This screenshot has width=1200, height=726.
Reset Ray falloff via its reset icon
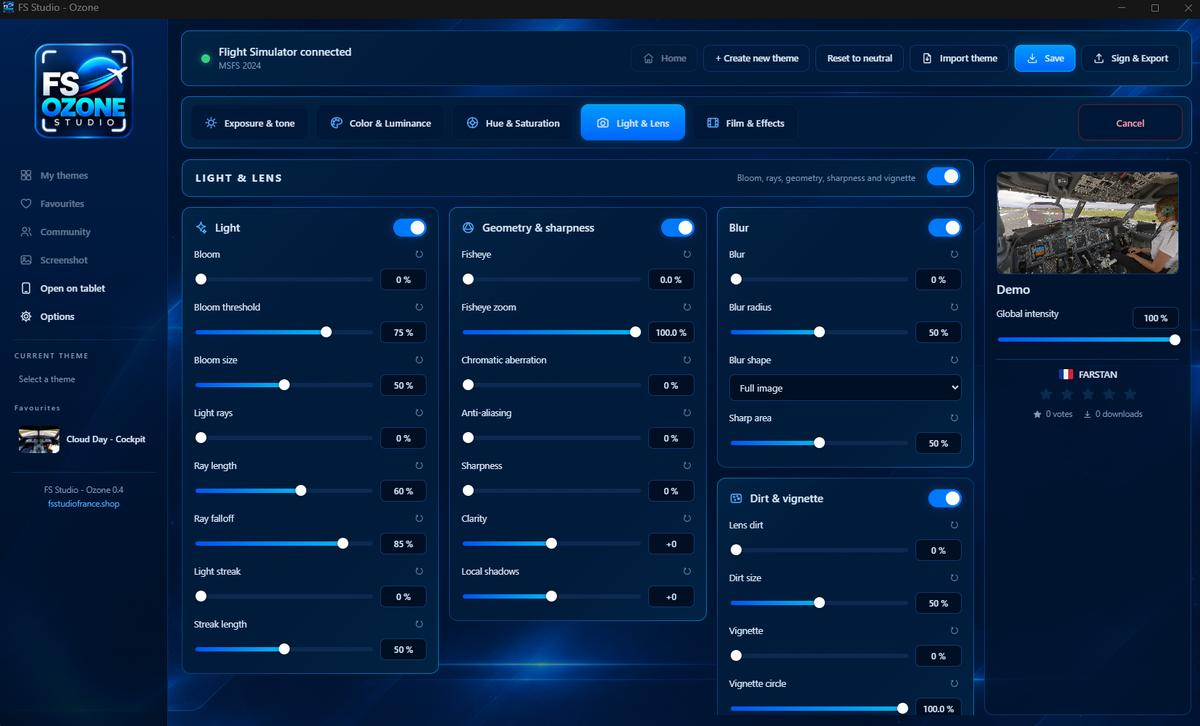point(418,519)
